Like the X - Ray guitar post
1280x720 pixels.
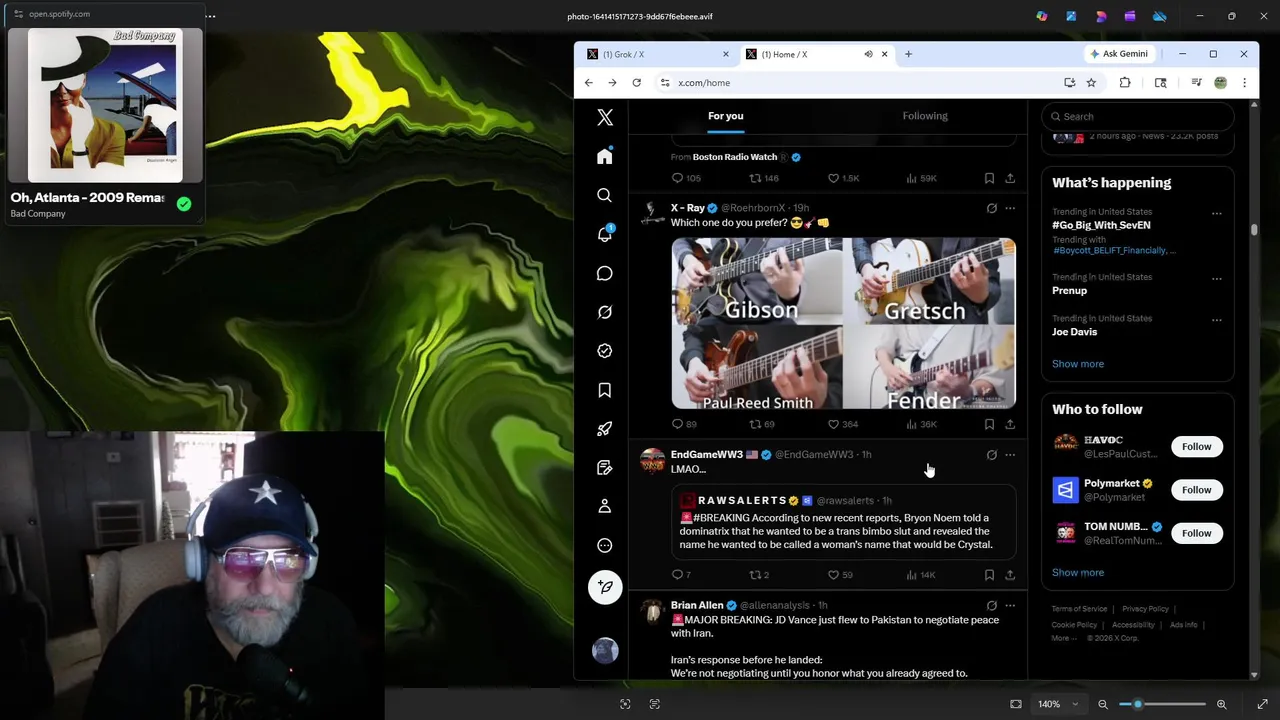842,424
